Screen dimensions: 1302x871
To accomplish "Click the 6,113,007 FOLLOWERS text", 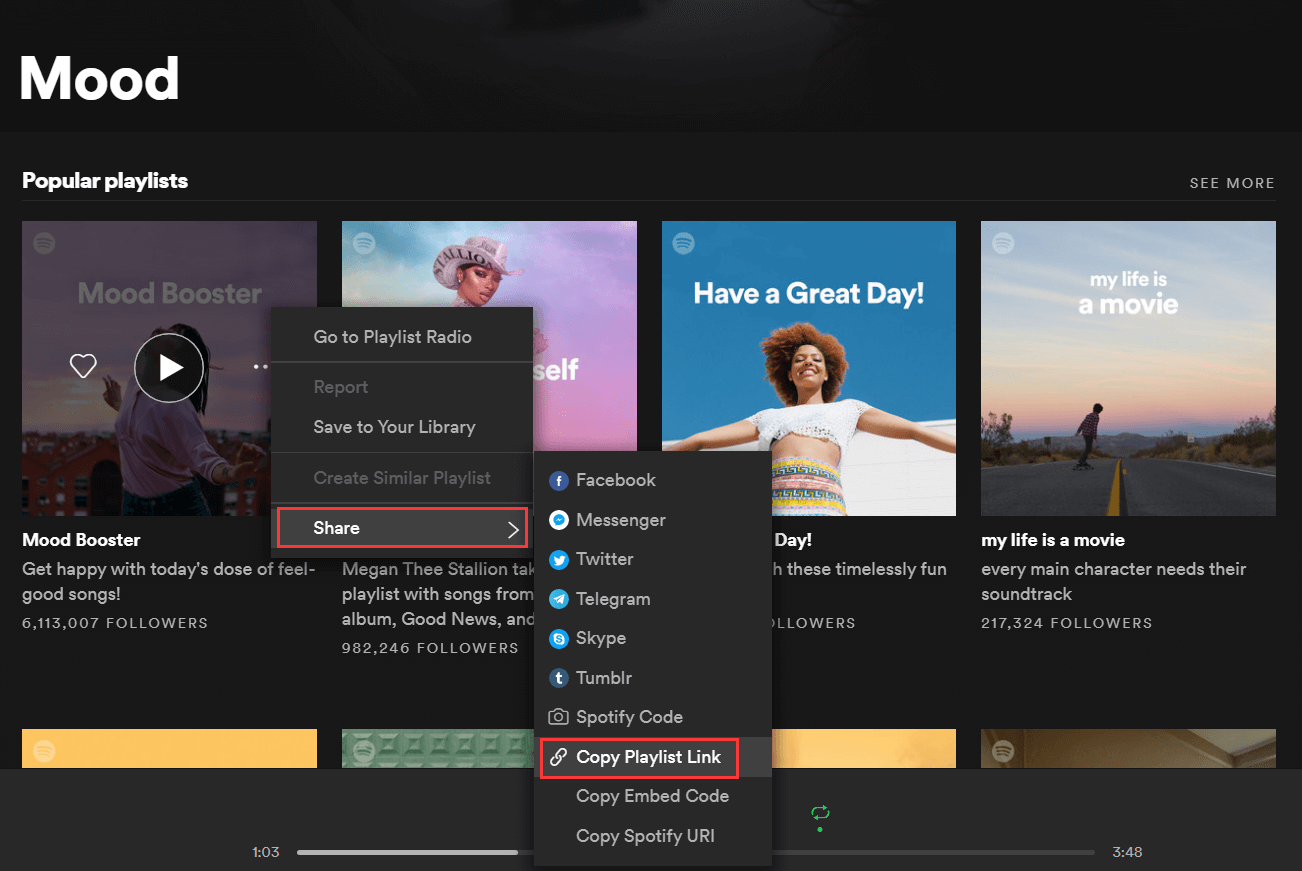I will coord(115,623).
